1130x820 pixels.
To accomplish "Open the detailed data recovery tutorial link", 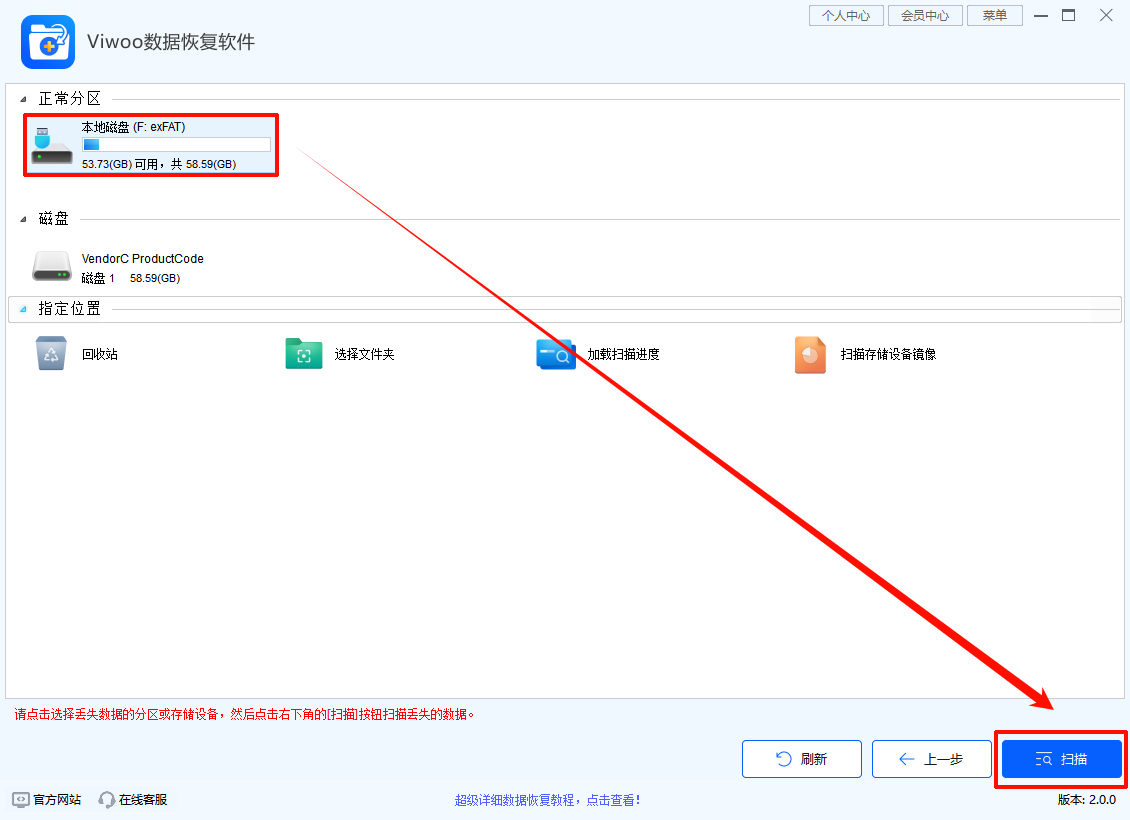I will [x=547, y=800].
